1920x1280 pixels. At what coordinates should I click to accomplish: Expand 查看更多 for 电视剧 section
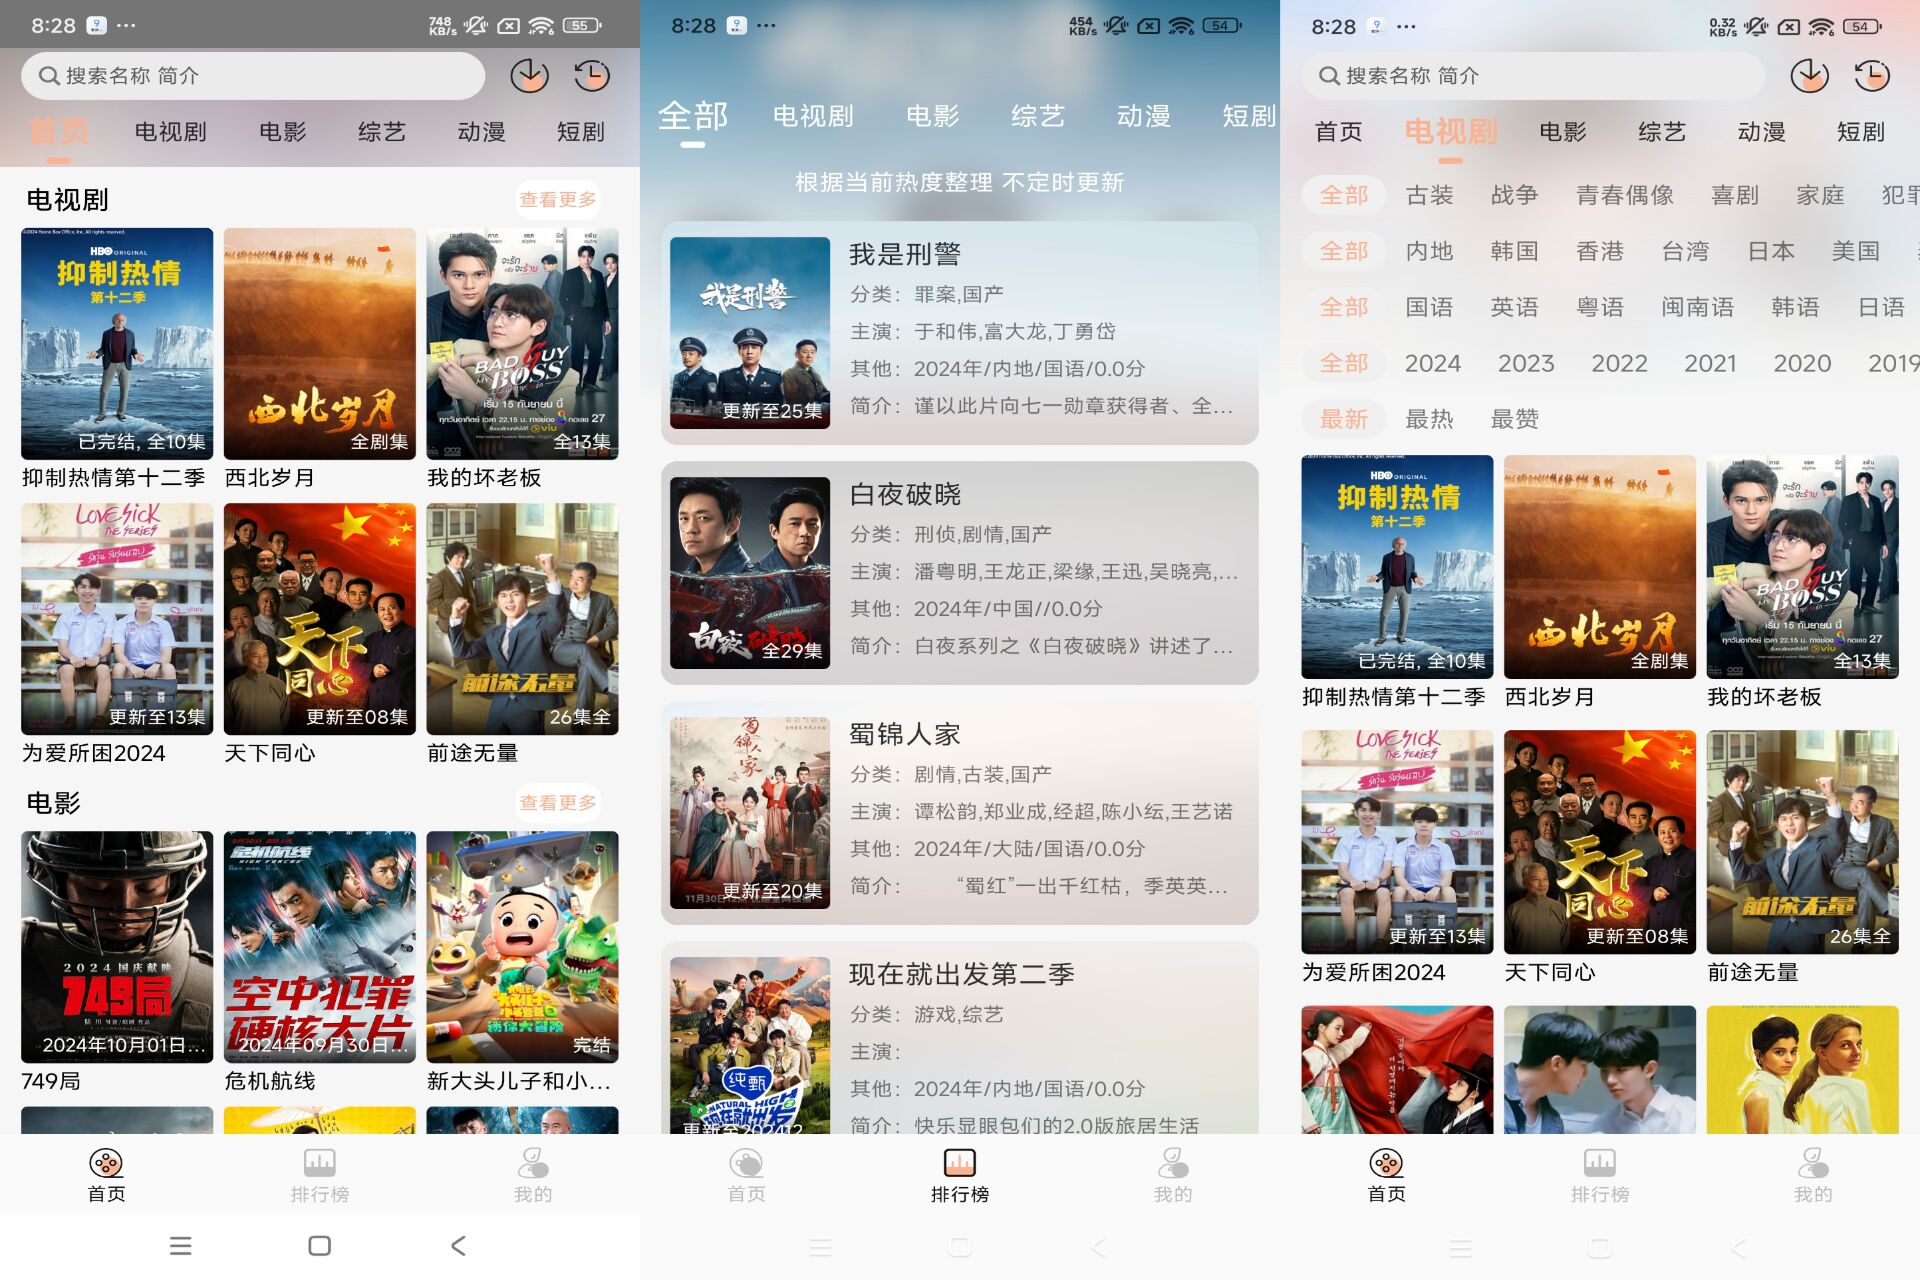pyautogui.click(x=557, y=200)
